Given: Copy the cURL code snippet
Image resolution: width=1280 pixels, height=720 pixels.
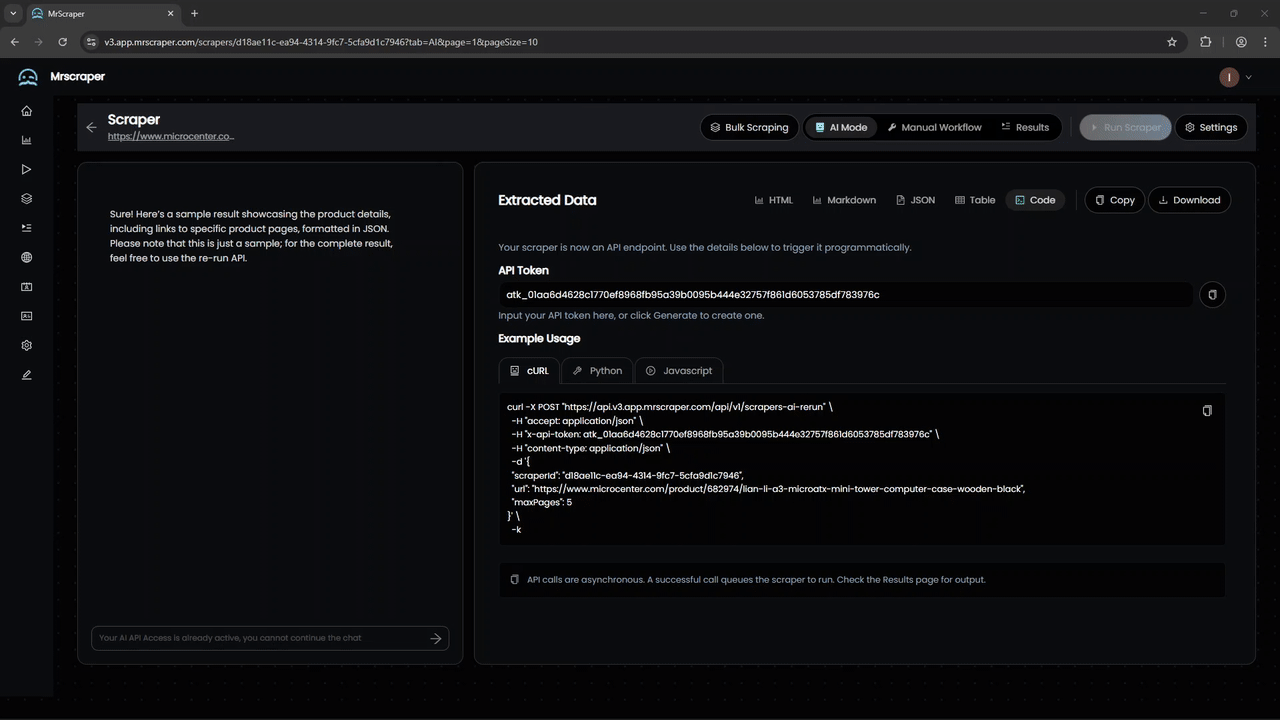Looking at the screenshot, I should click(x=1207, y=411).
